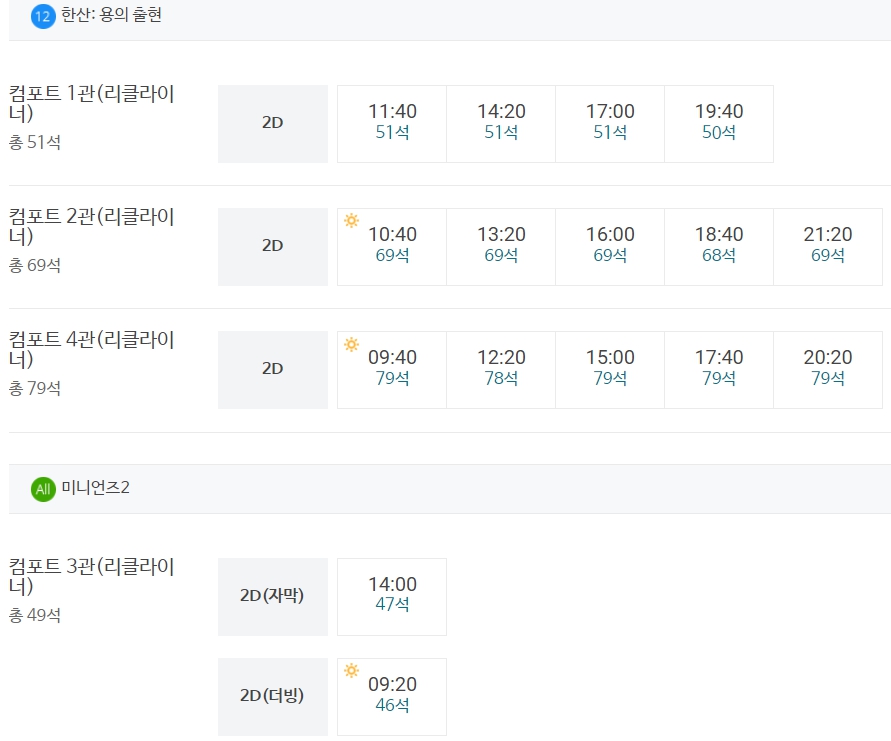Select the 17:00 showtime in 컴포트 1관
Viewport: 891px width, 741px height.
click(x=610, y=123)
